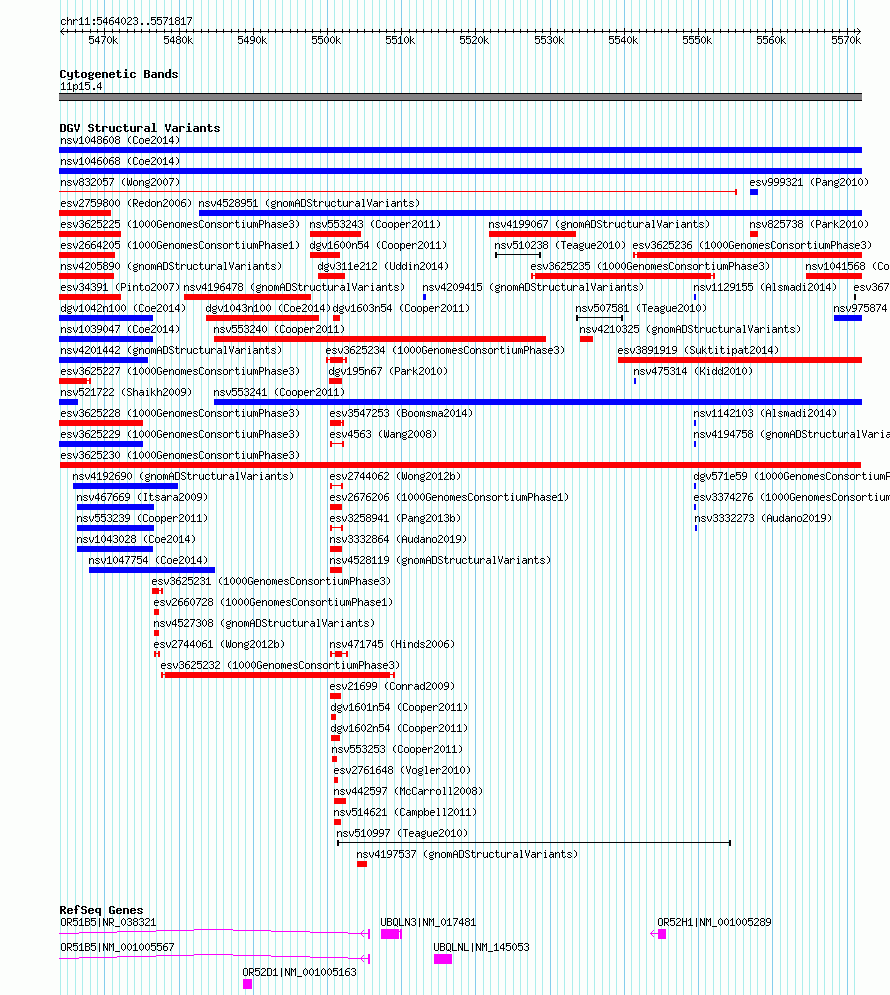Select the long red esv3625232 bar

click(278, 675)
